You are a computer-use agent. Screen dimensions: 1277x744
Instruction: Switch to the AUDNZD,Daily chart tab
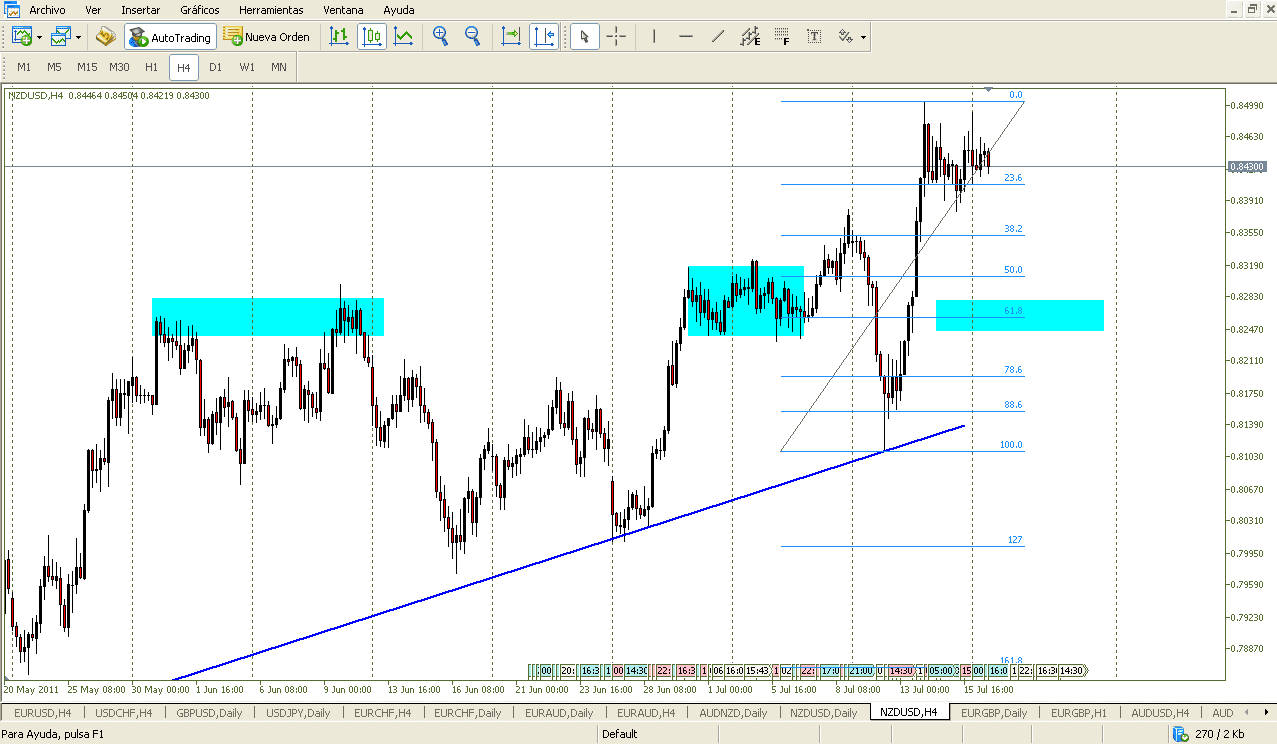click(x=733, y=713)
